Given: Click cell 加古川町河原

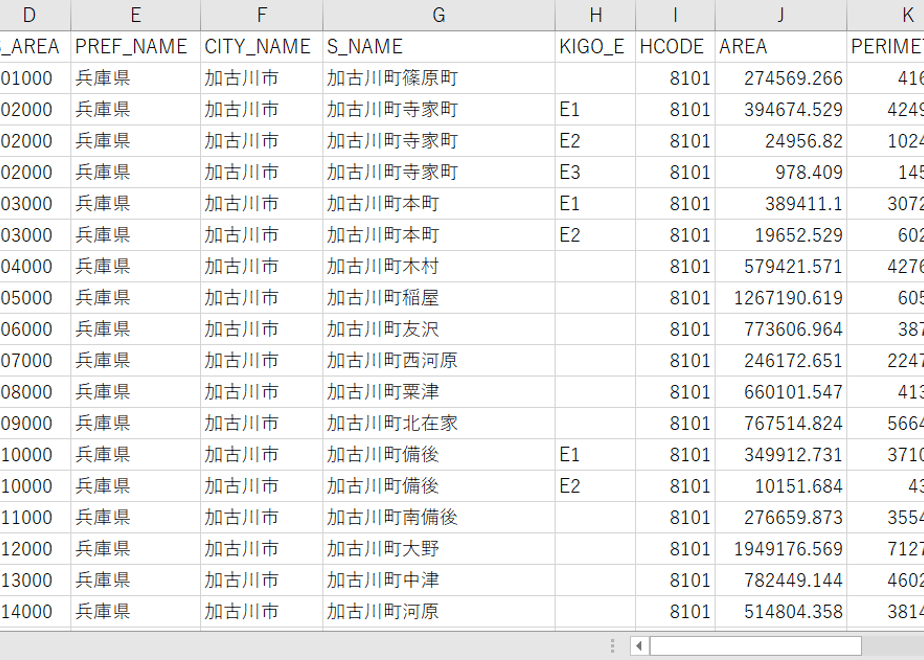Looking at the screenshot, I should tap(439, 611).
